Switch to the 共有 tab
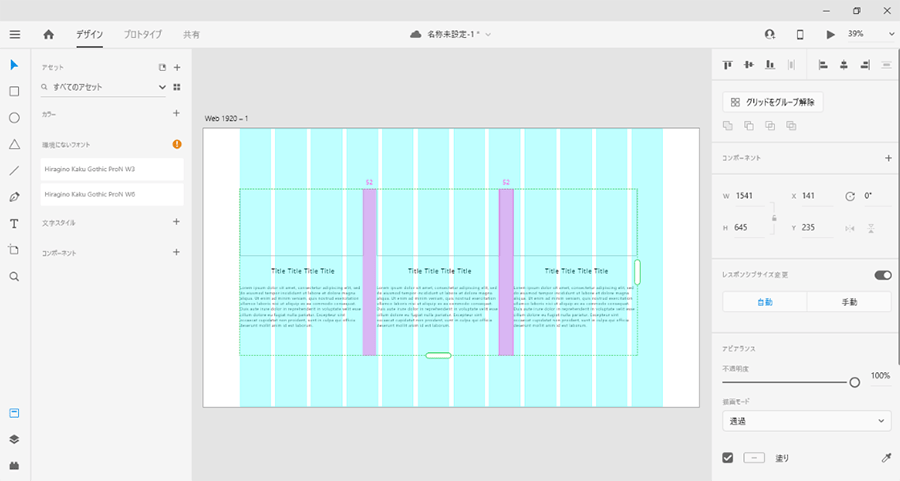900x481 pixels. pos(191,34)
